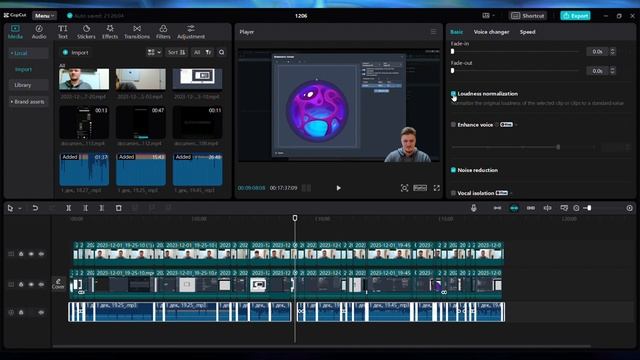Adjust the Fade-in slider handle

[452, 51]
